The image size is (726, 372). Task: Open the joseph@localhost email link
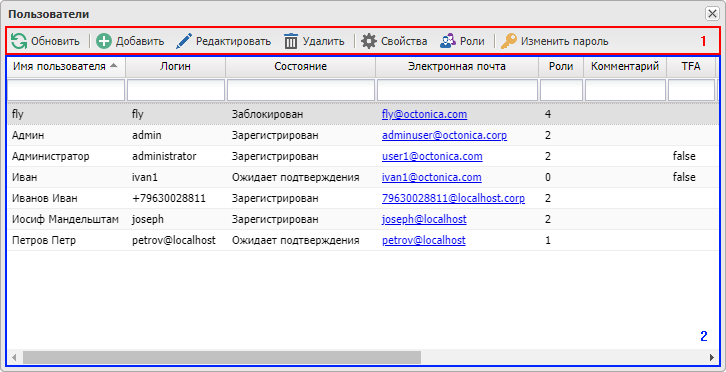pos(424,220)
